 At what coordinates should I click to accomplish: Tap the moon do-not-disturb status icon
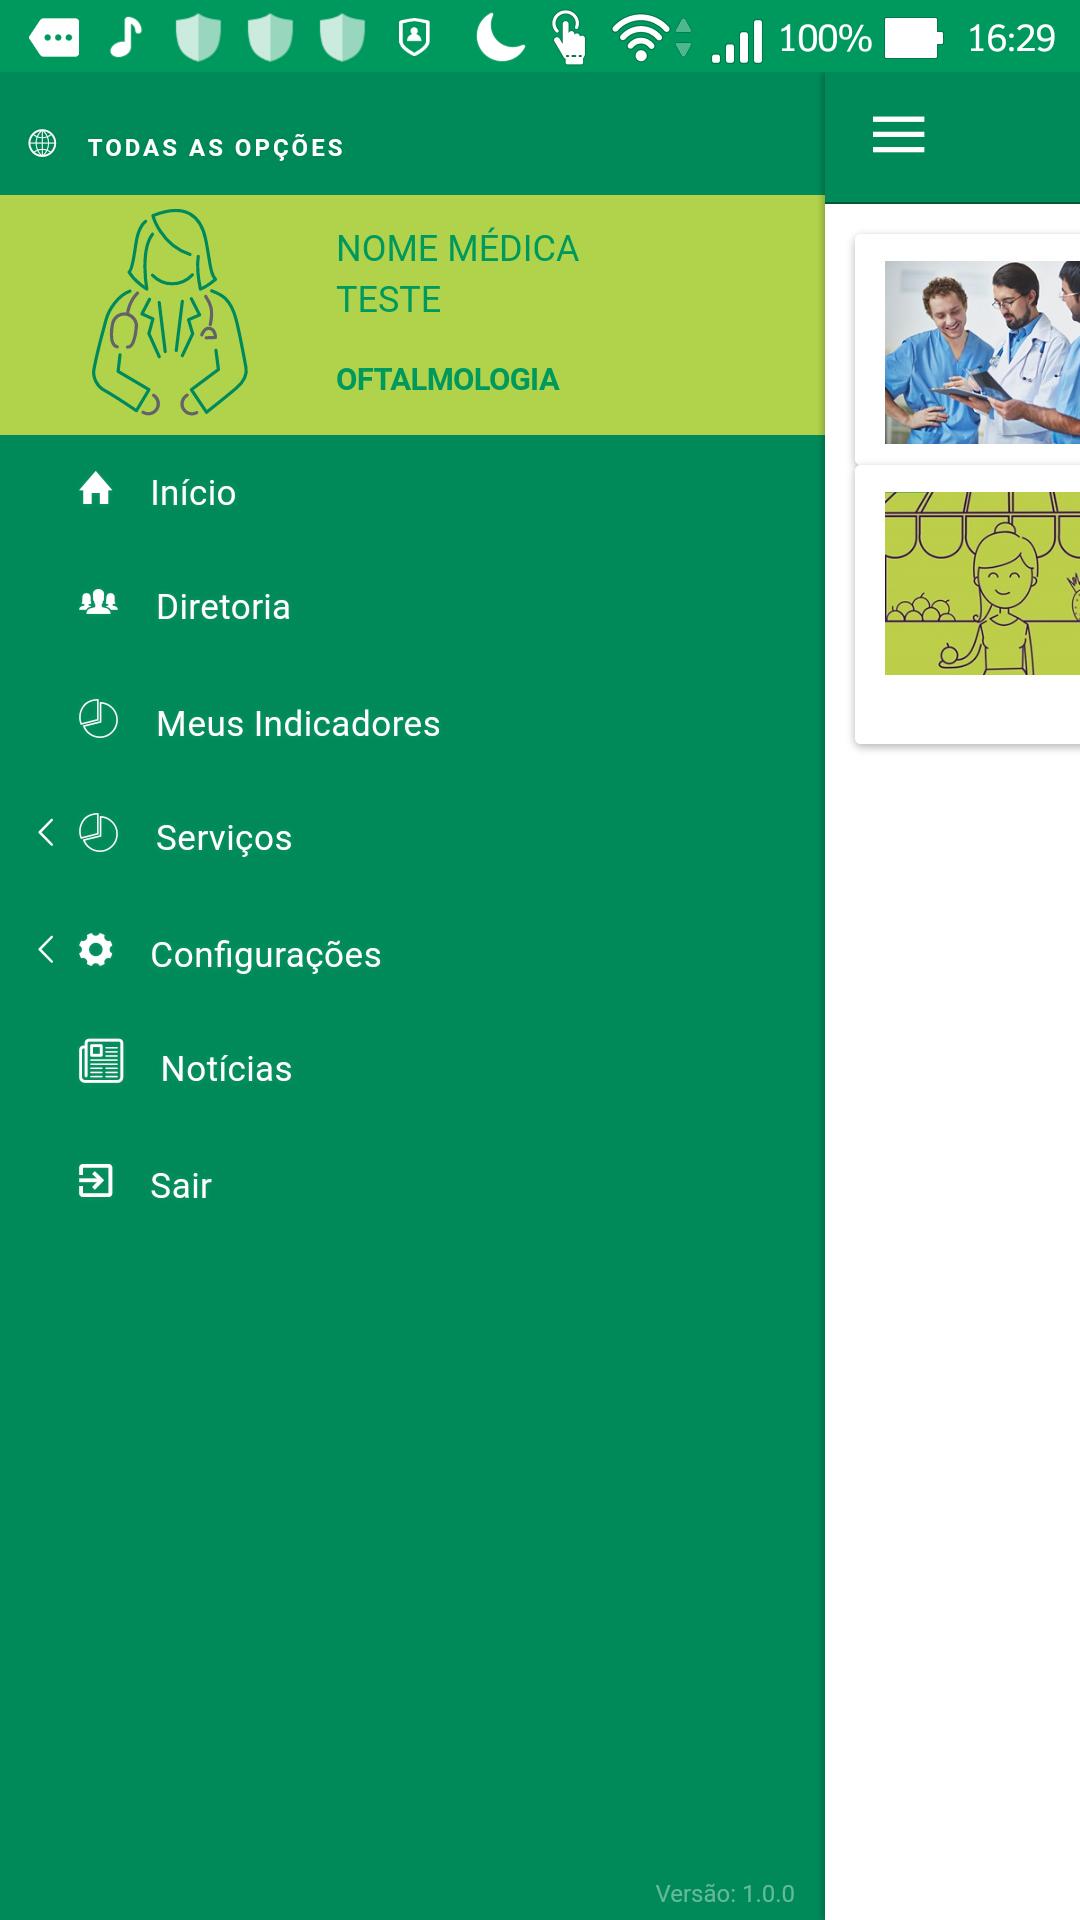(500, 38)
